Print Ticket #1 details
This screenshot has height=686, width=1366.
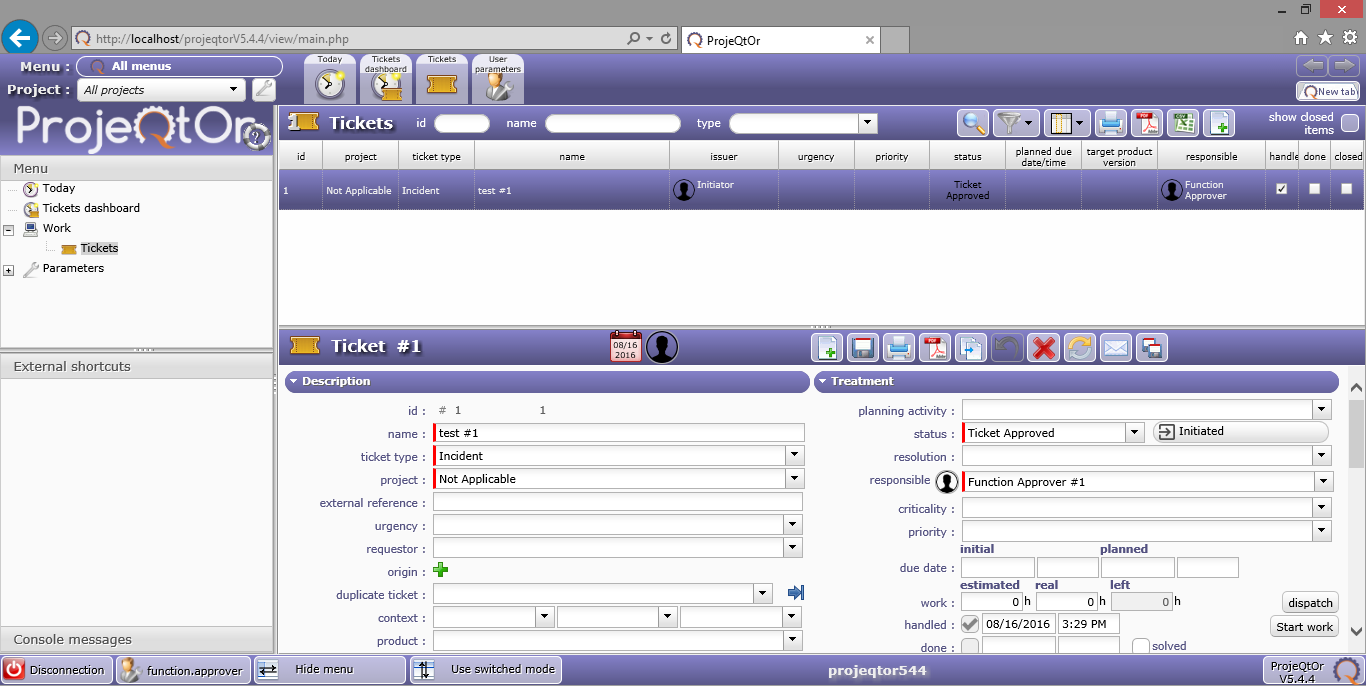(899, 348)
